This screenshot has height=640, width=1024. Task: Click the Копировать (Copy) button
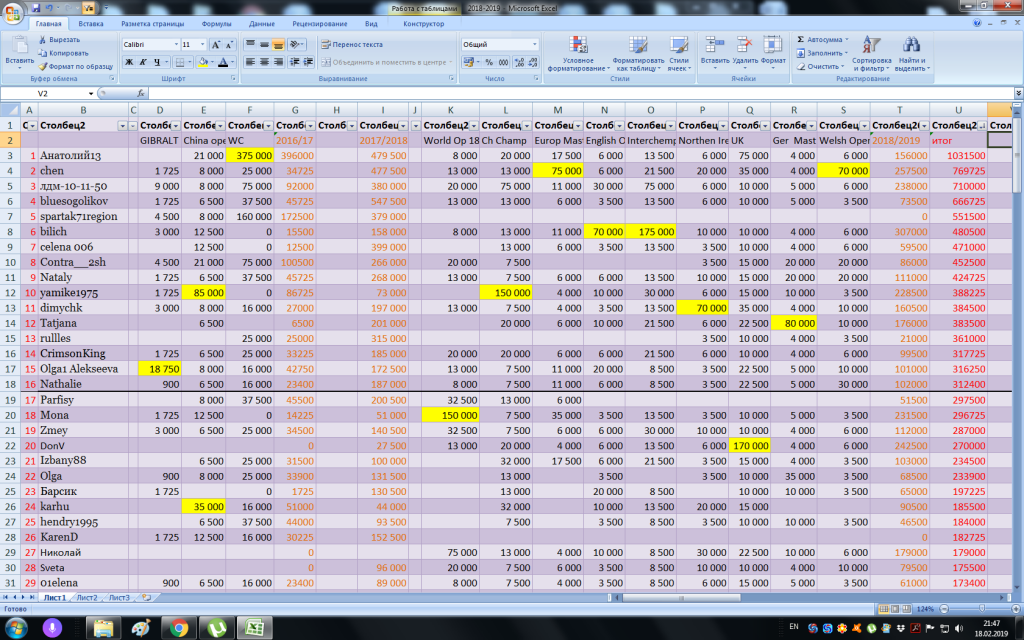coord(62,53)
